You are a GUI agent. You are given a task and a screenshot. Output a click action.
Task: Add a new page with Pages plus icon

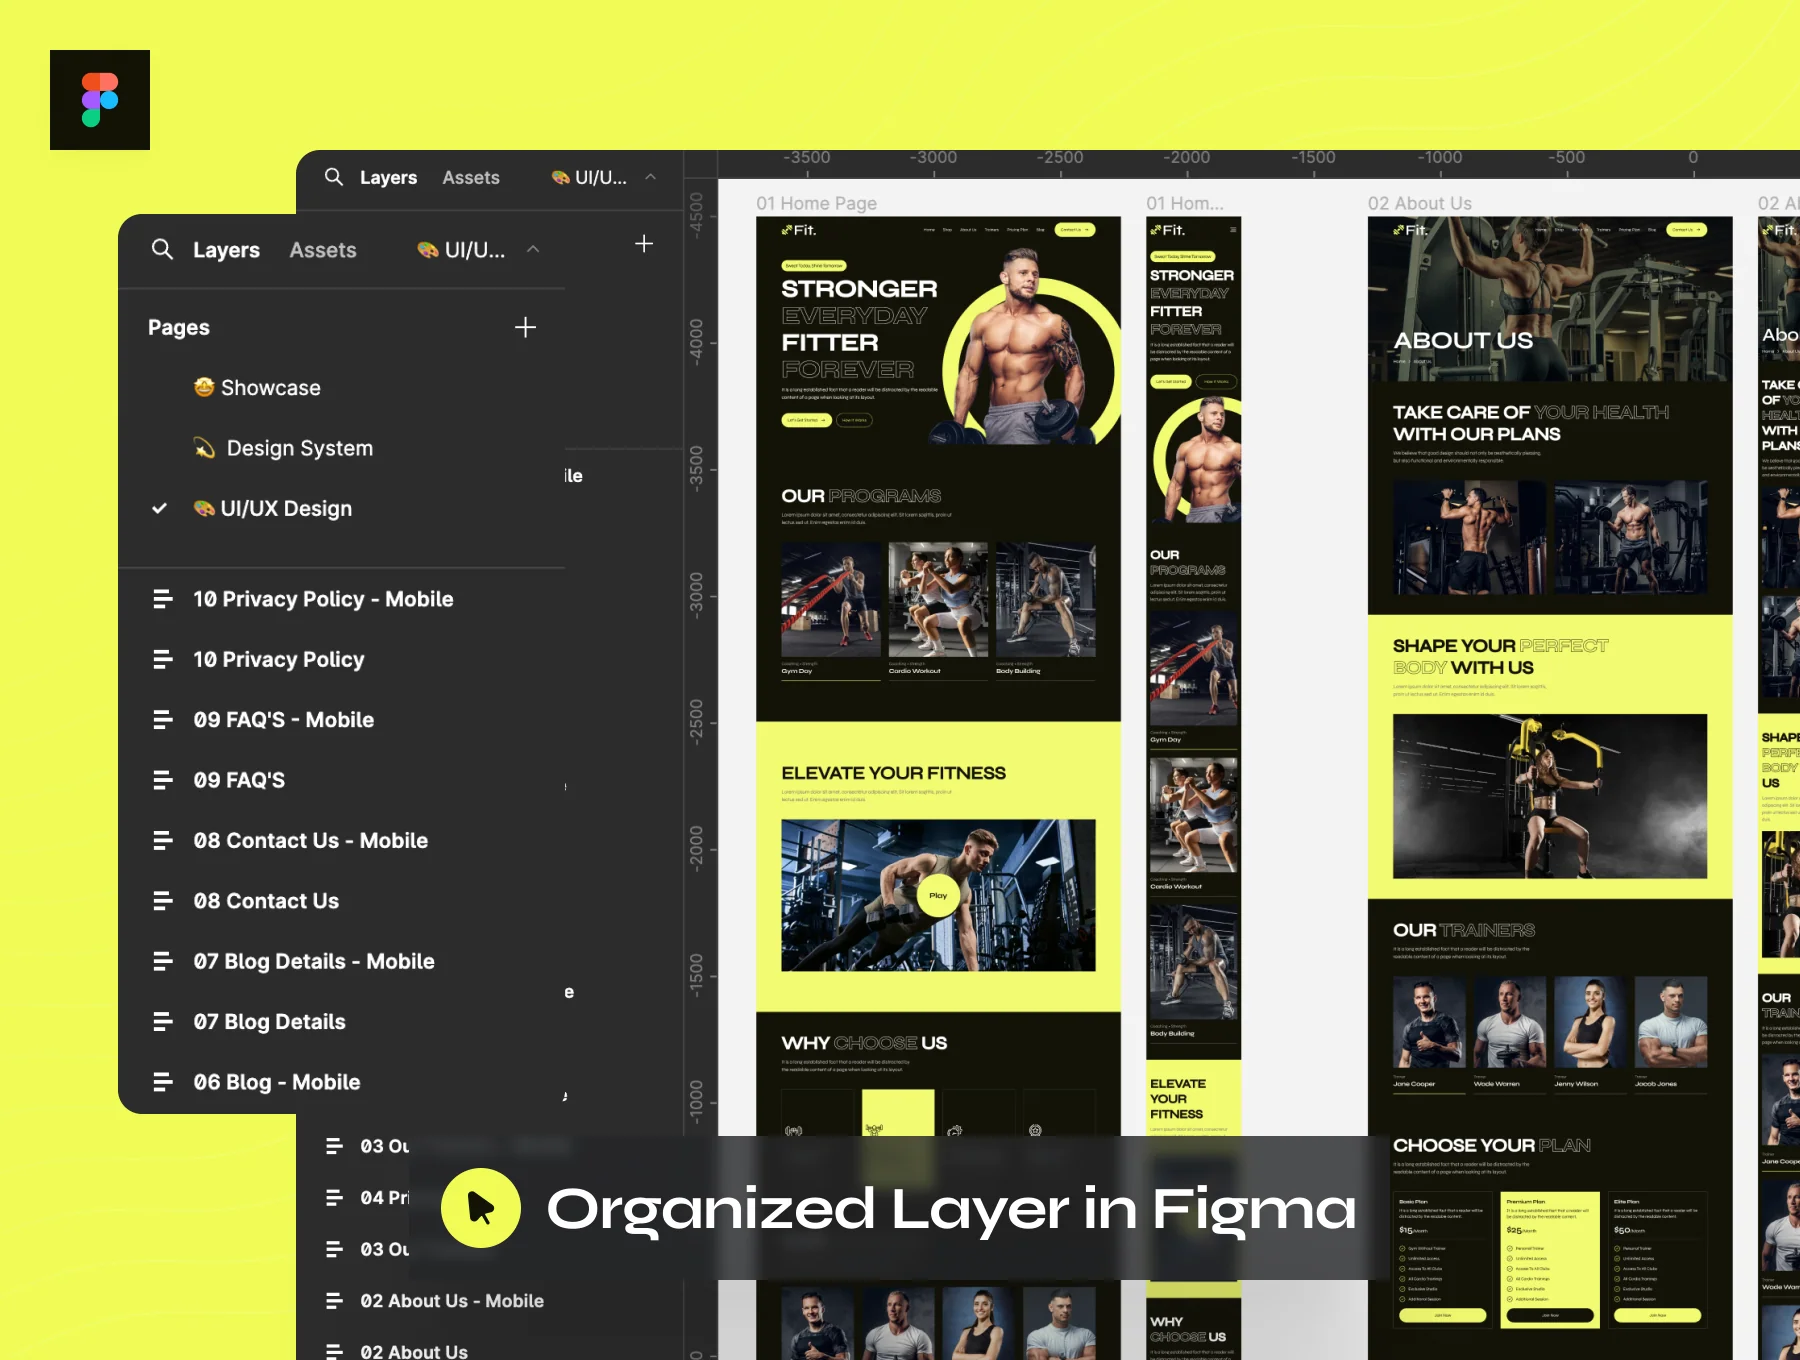525,327
